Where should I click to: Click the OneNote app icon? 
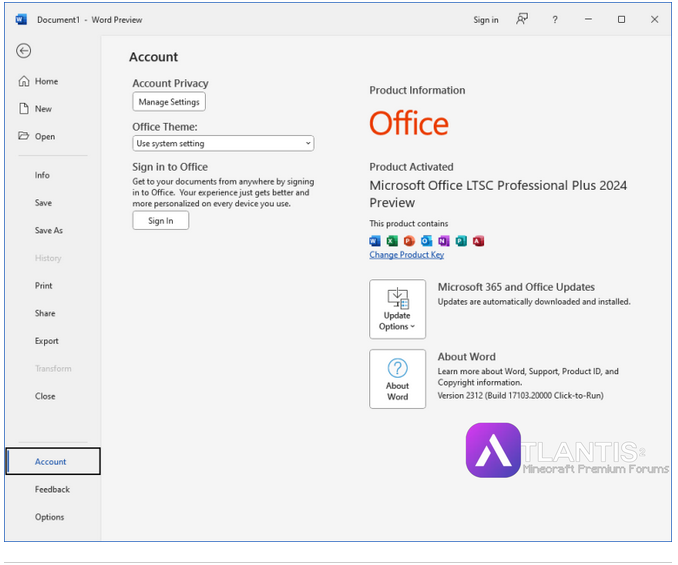[444, 241]
